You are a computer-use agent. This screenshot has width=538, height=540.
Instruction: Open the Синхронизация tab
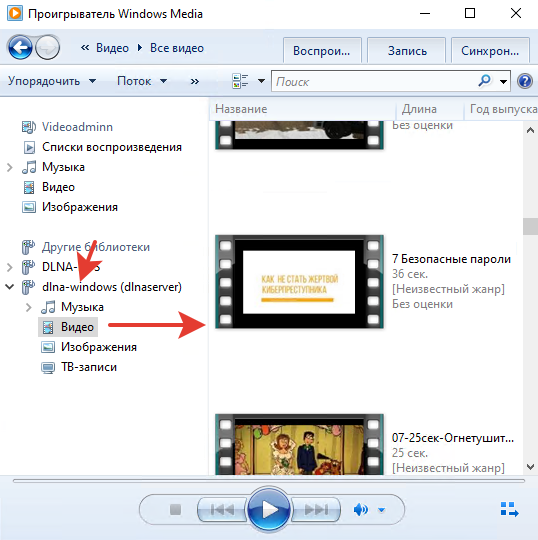click(490, 51)
